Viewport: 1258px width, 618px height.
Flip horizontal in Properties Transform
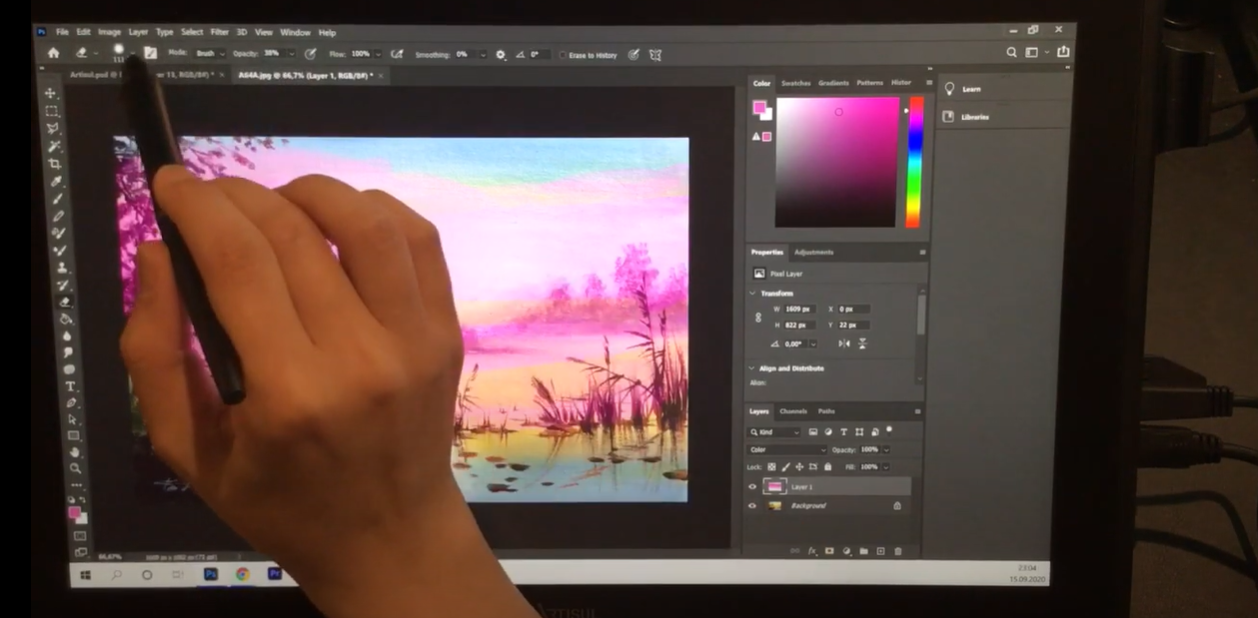click(844, 344)
